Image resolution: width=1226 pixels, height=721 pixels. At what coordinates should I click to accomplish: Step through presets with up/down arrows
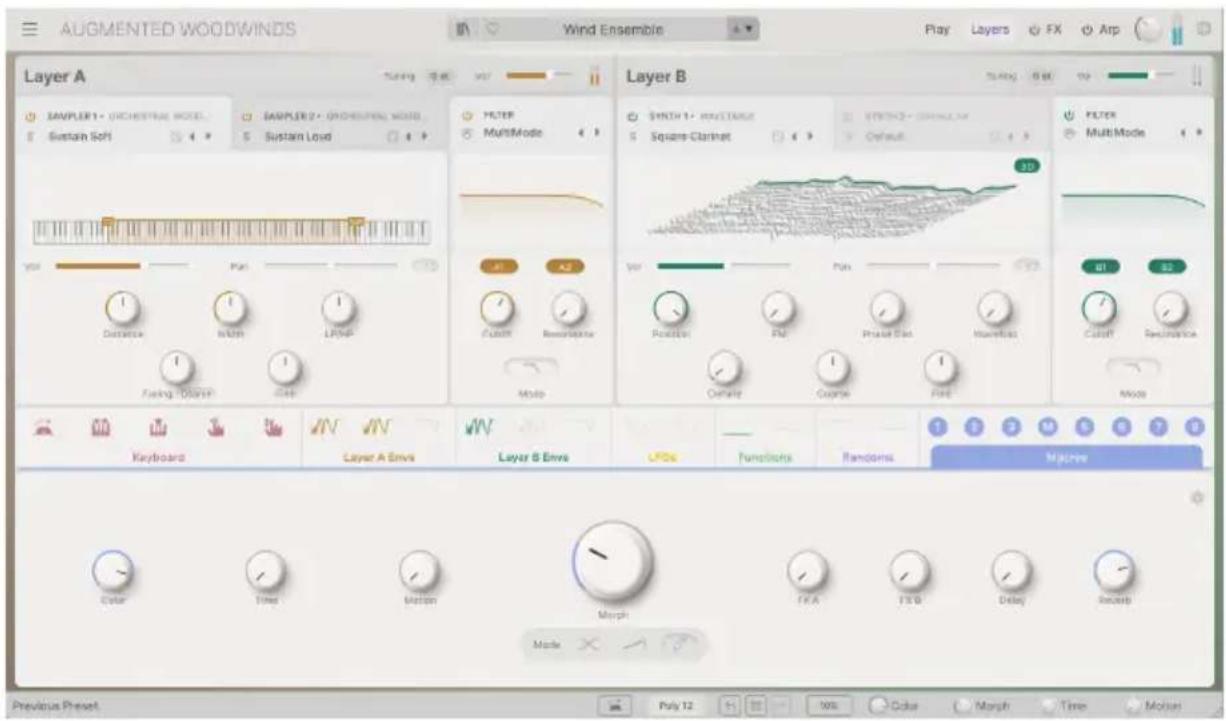(745, 30)
